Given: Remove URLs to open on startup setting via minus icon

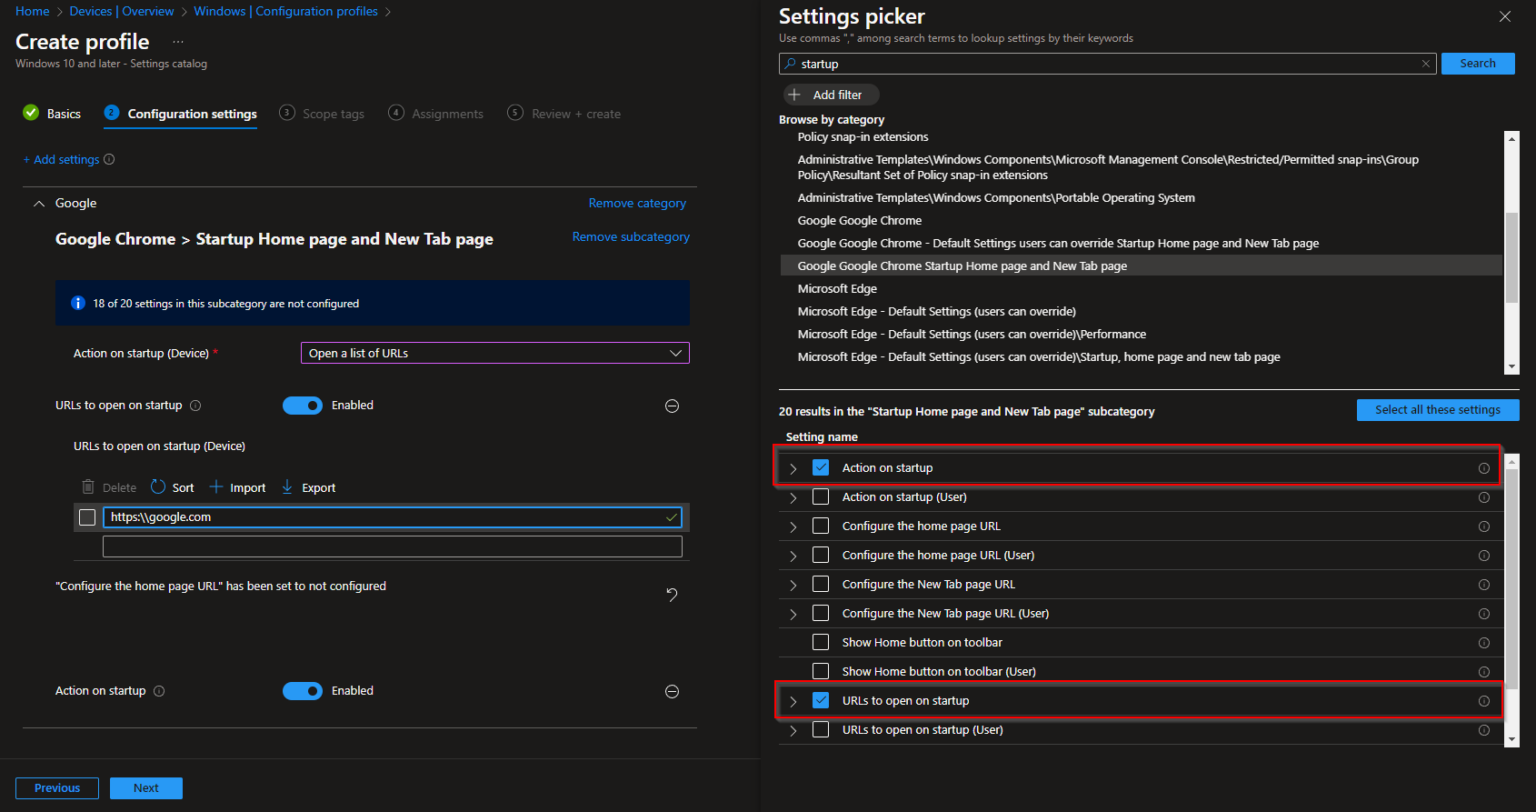Looking at the screenshot, I should [672, 406].
